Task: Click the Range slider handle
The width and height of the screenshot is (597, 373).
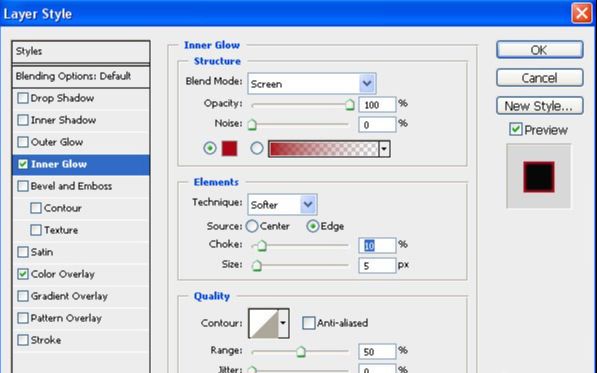Action: (x=301, y=352)
